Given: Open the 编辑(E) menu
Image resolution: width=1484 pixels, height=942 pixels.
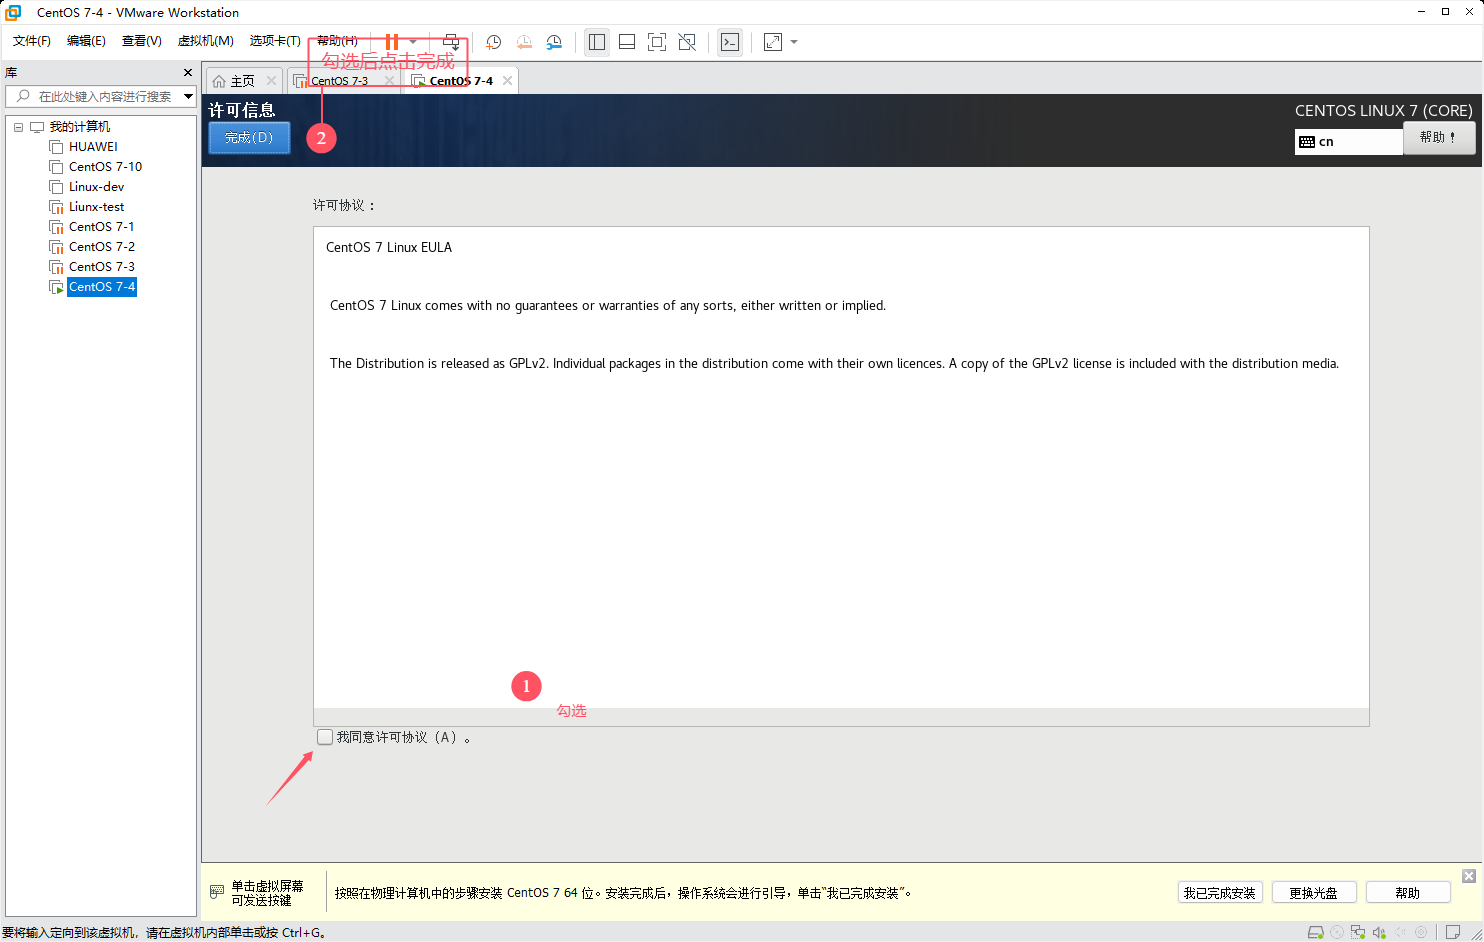Looking at the screenshot, I should click(86, 41).
